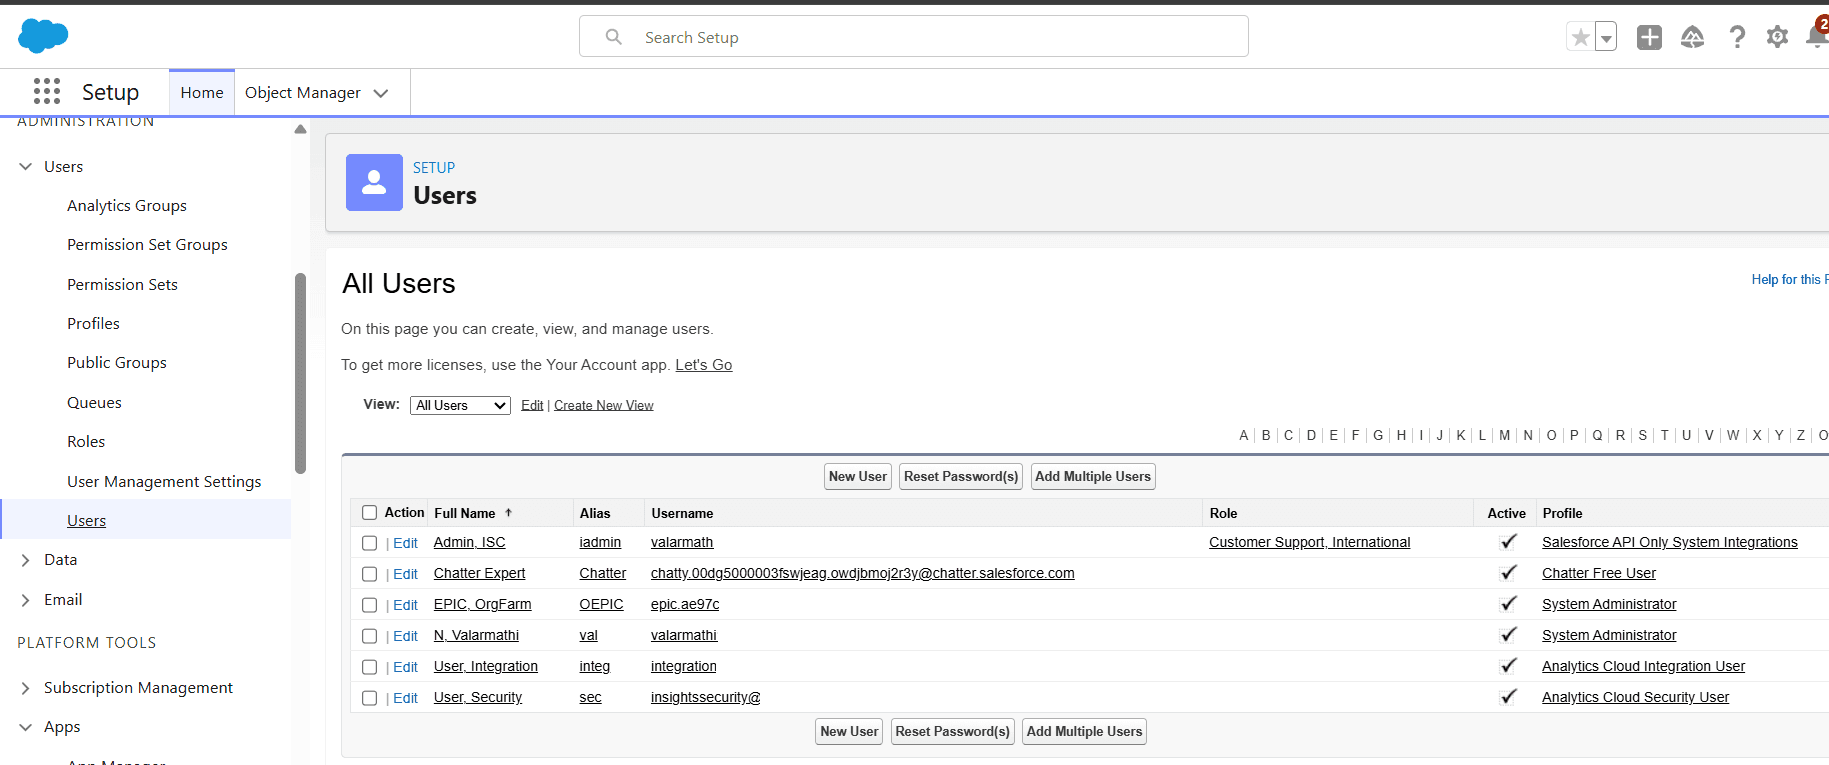Focus the Search Setup field
The image size is (1829, 765).
[914, 37]
